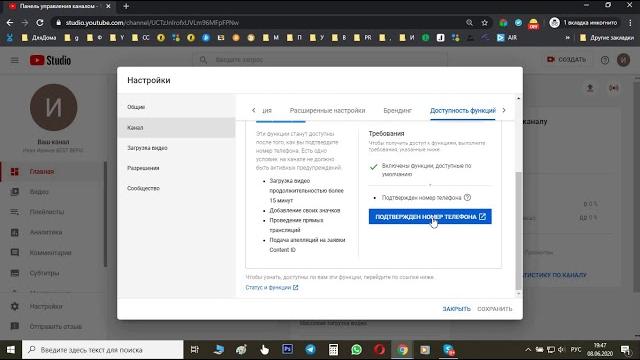Switch the РУС keyboard language indicator
Viewport: 640px width, 360px height.
point(576,350)
